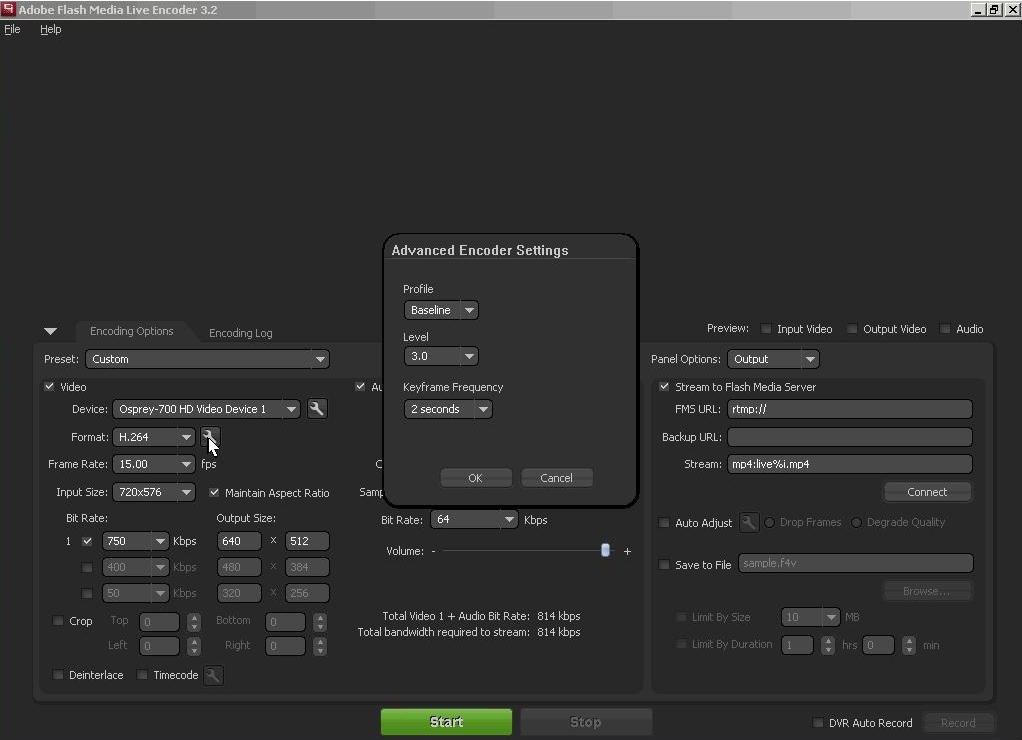Toggle Stream to Flash Media Server
The height and width of the screenshot is (740, 1022).
click(664, 387)
